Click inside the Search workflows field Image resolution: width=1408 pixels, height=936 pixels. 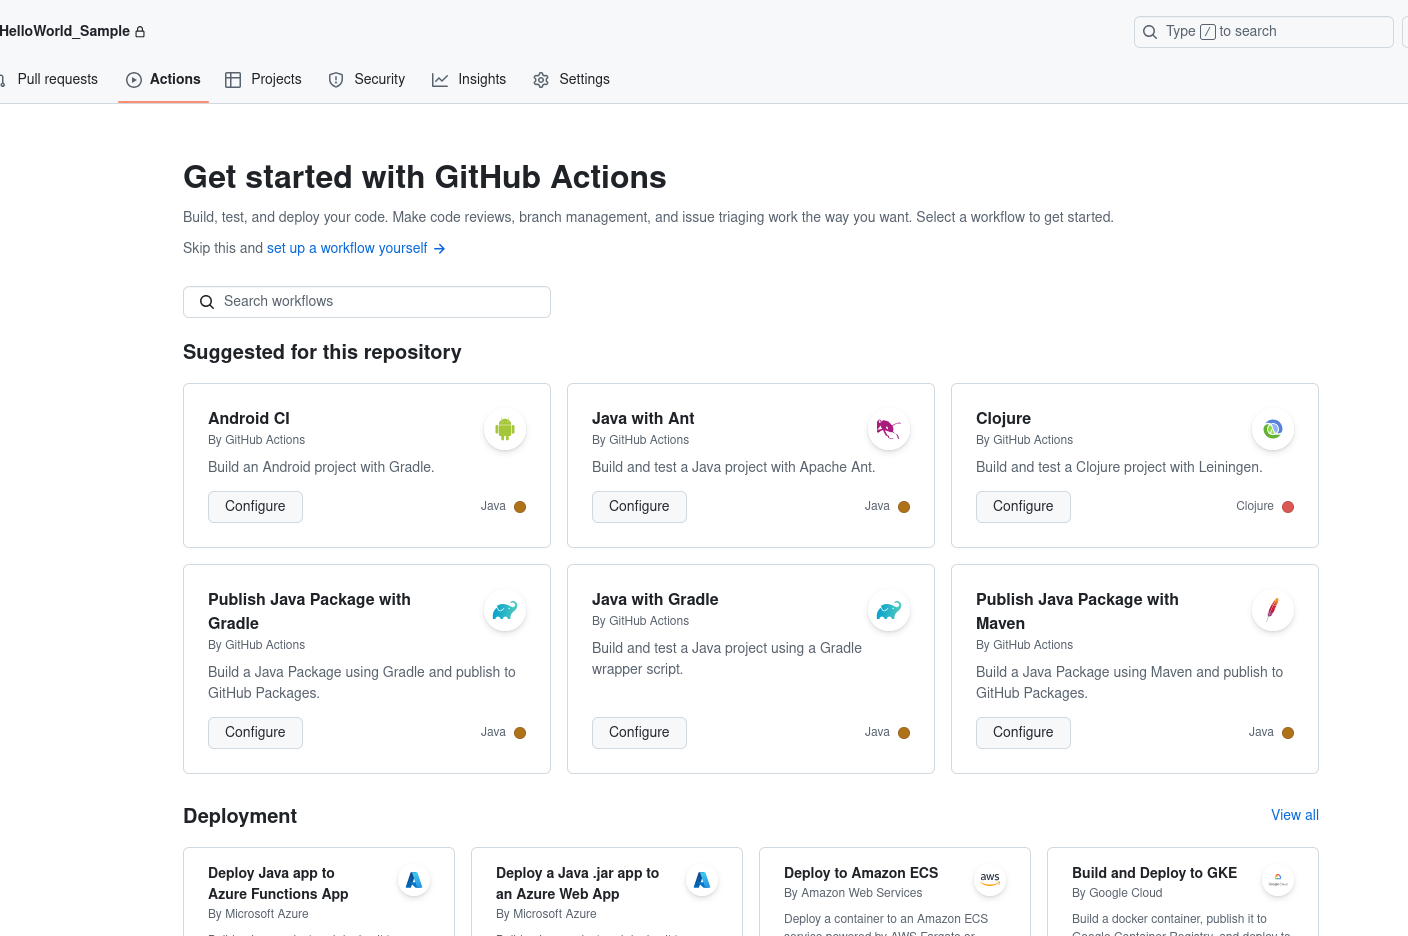(366, 301)
